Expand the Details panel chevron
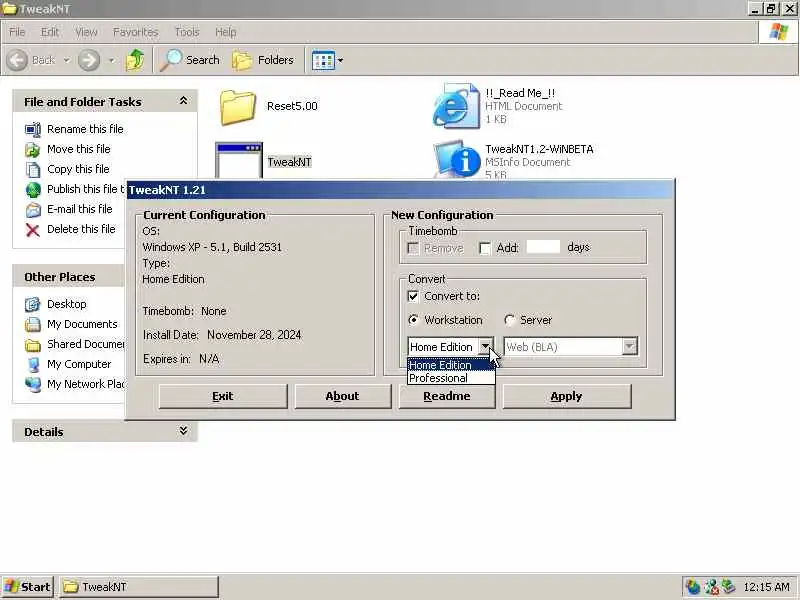 tap(183, 431)
